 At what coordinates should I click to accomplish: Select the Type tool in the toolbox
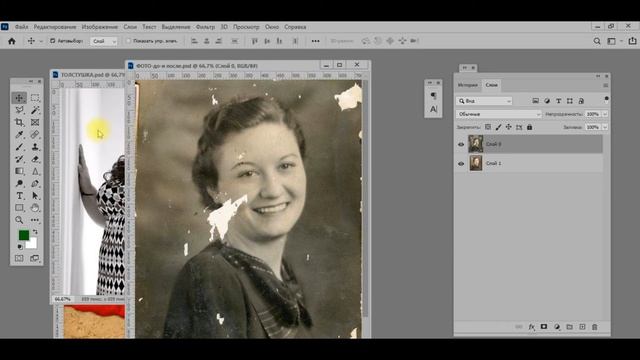coord(19,196)
